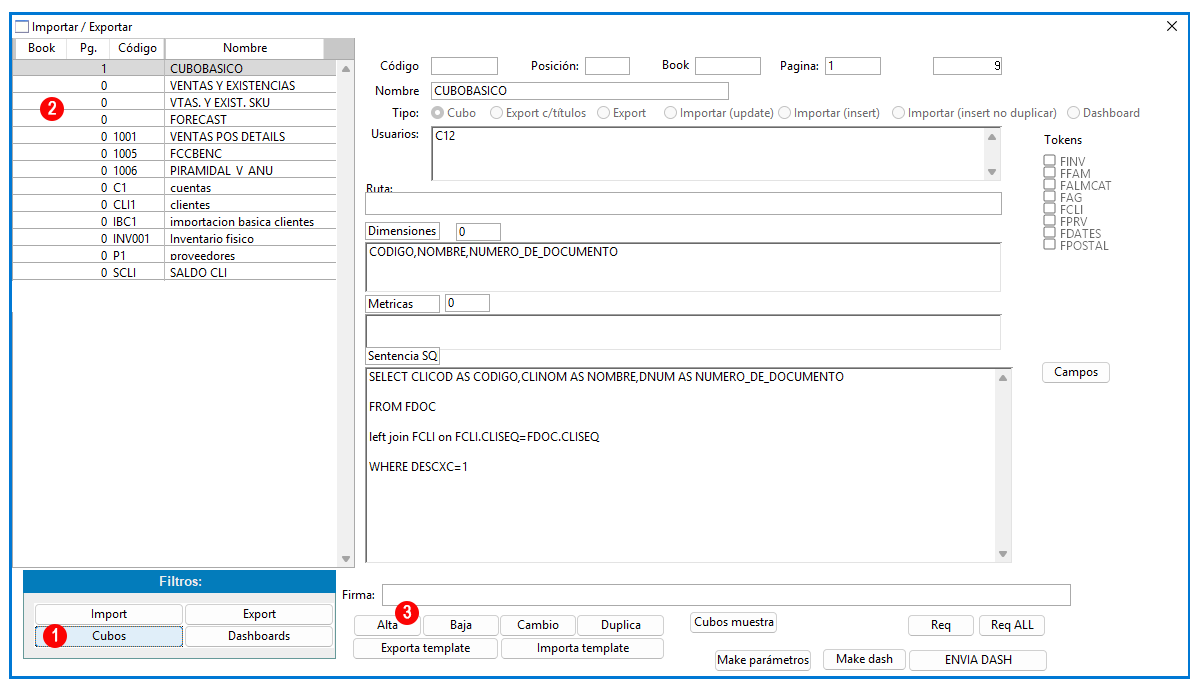Show Dashboards using the filter button
1200x689 pixels.
259,636
